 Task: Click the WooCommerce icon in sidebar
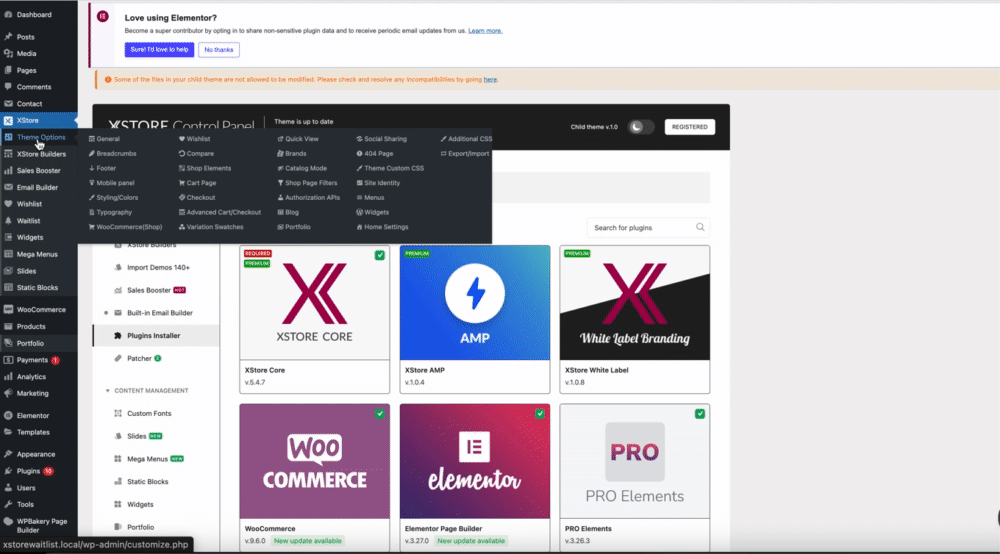point(8,309)
